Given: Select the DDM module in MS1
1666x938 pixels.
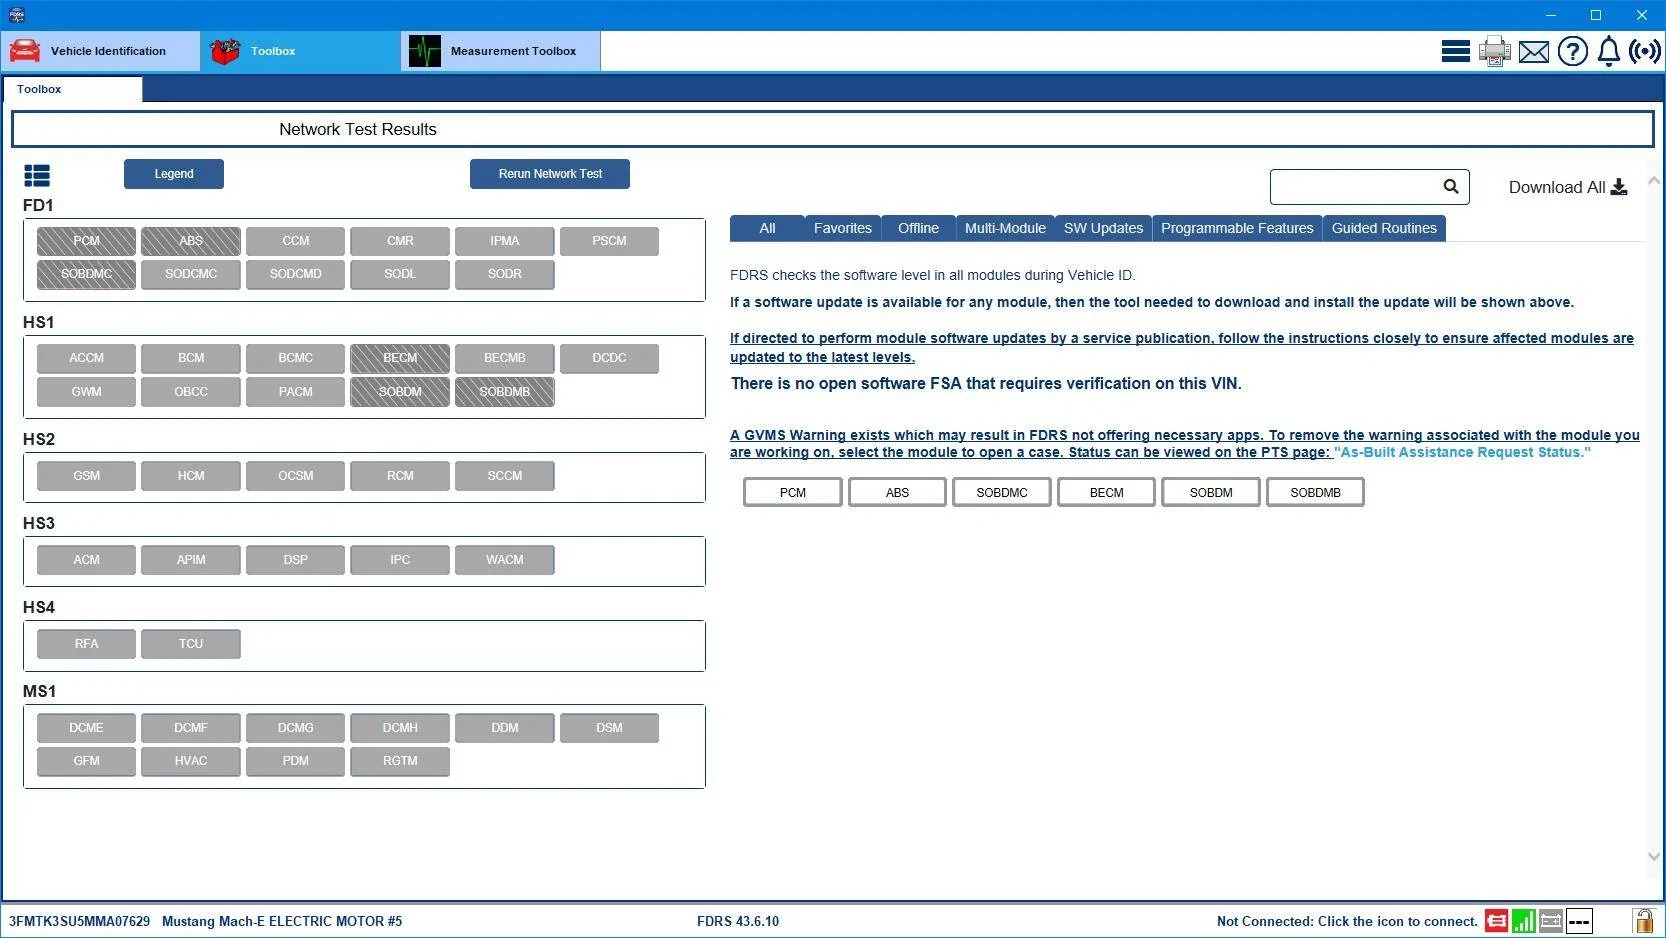Looking at the screenshot, I should coord(504,728).
